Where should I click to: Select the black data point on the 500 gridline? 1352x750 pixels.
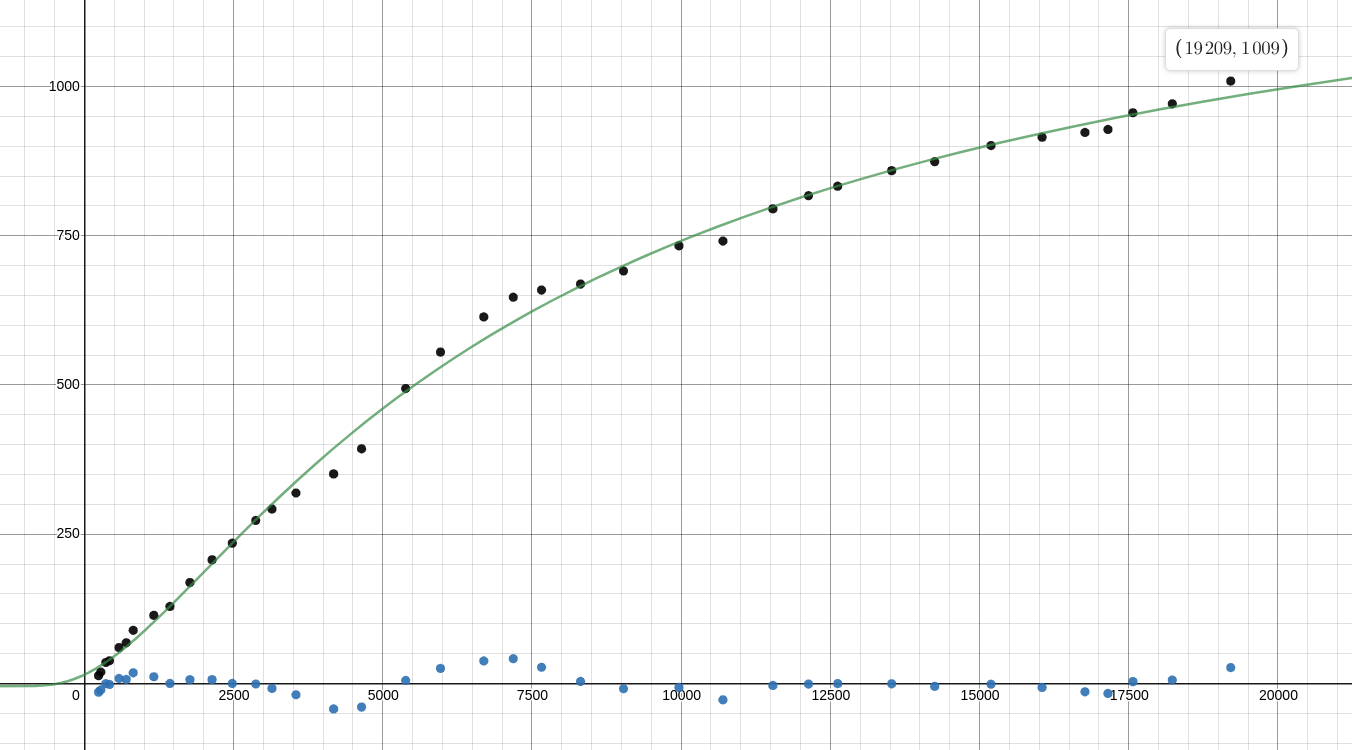pyautogui.click(x=406, y=388)
